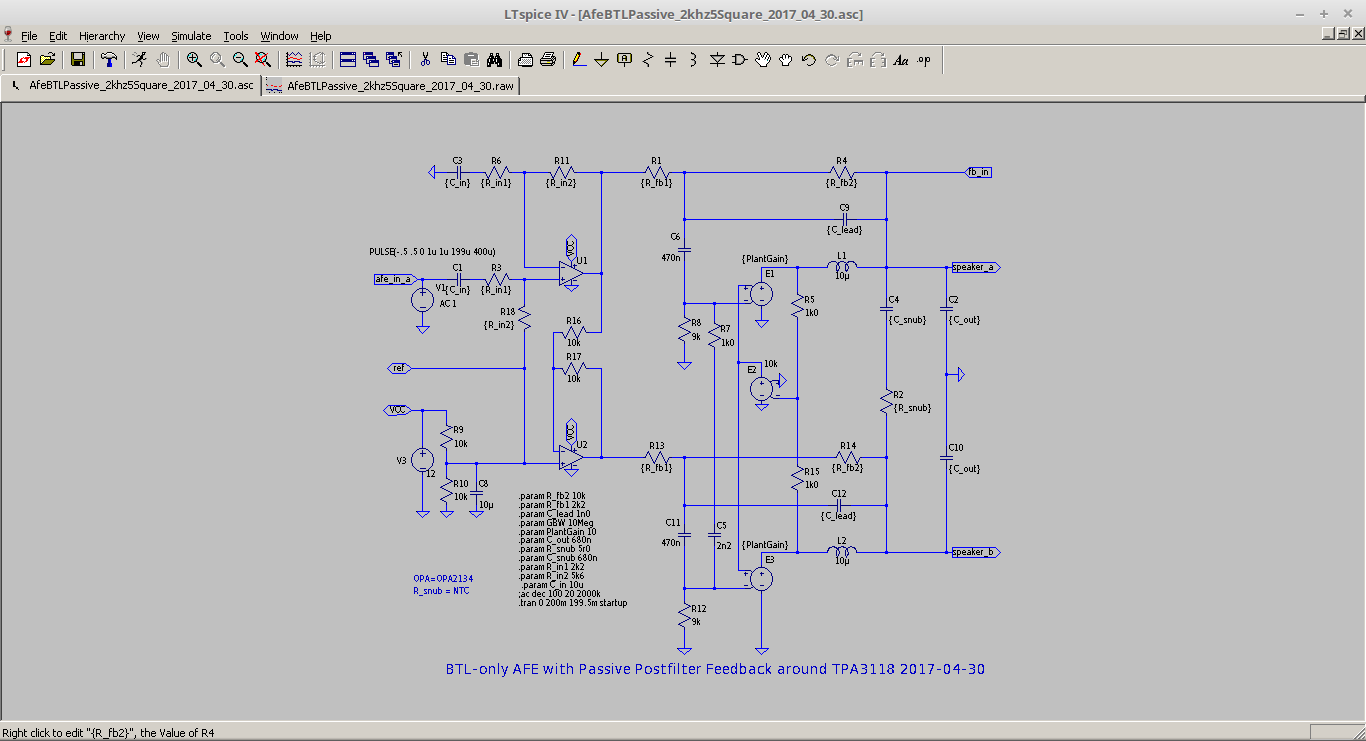Click the Undo arrow icon
1366x741 pixels.
click(x=809, y=60)
